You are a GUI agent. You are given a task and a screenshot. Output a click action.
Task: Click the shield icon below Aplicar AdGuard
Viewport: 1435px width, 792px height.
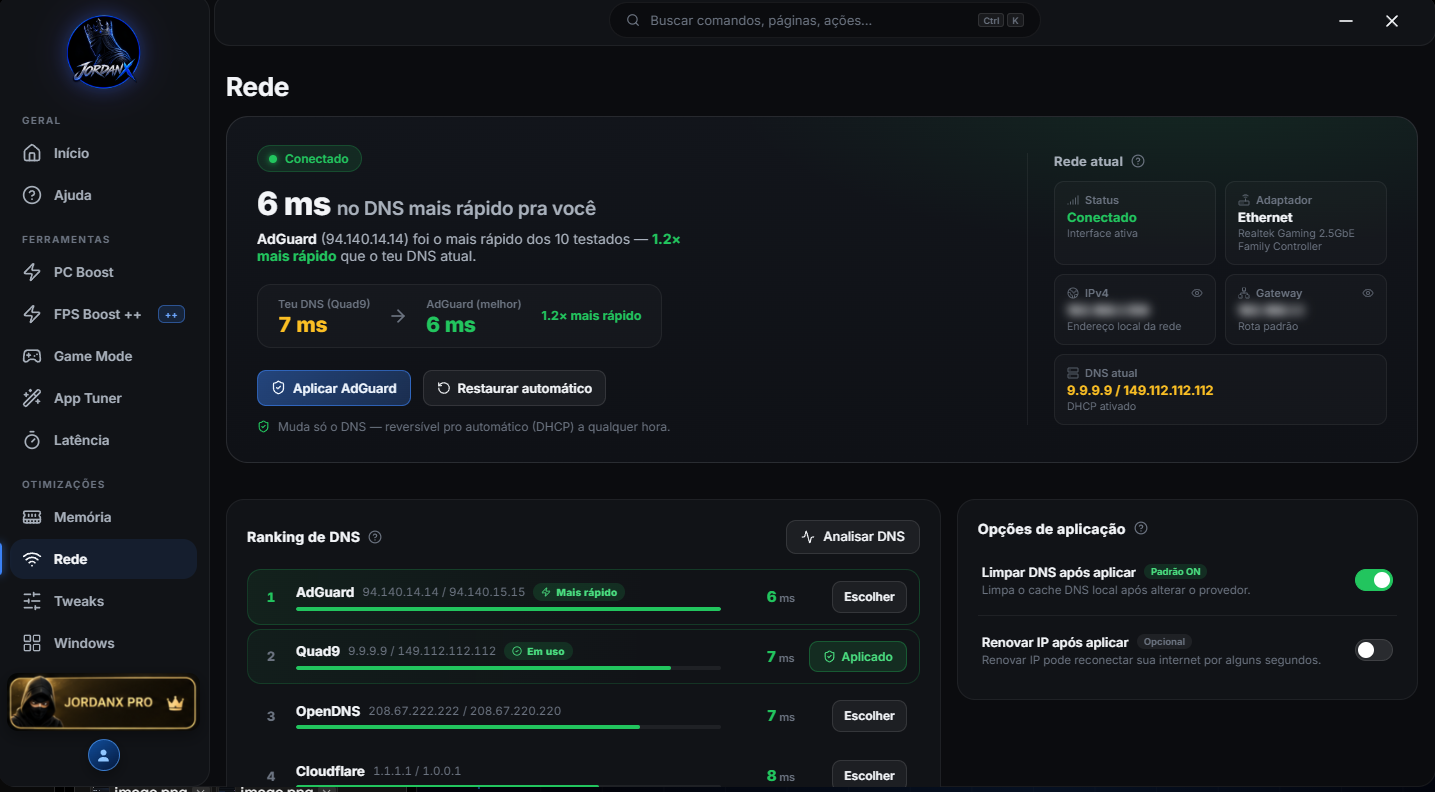tap(264, 426)
